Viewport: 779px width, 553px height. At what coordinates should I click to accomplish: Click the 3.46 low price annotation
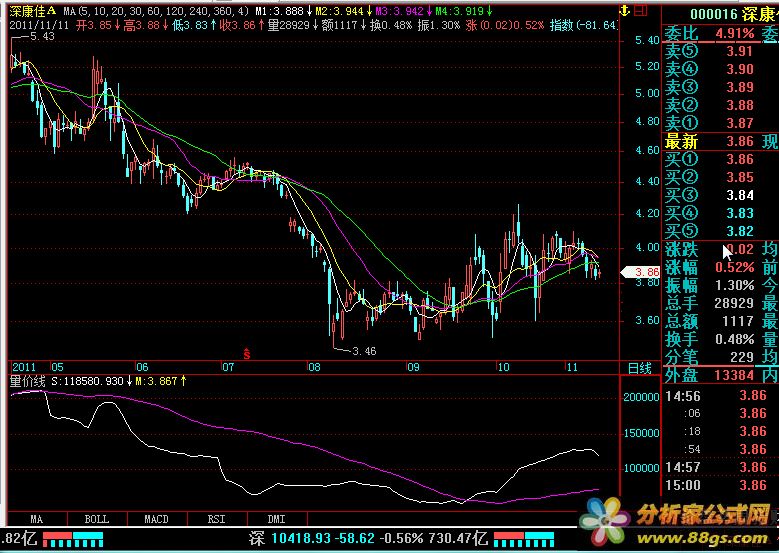364,351
